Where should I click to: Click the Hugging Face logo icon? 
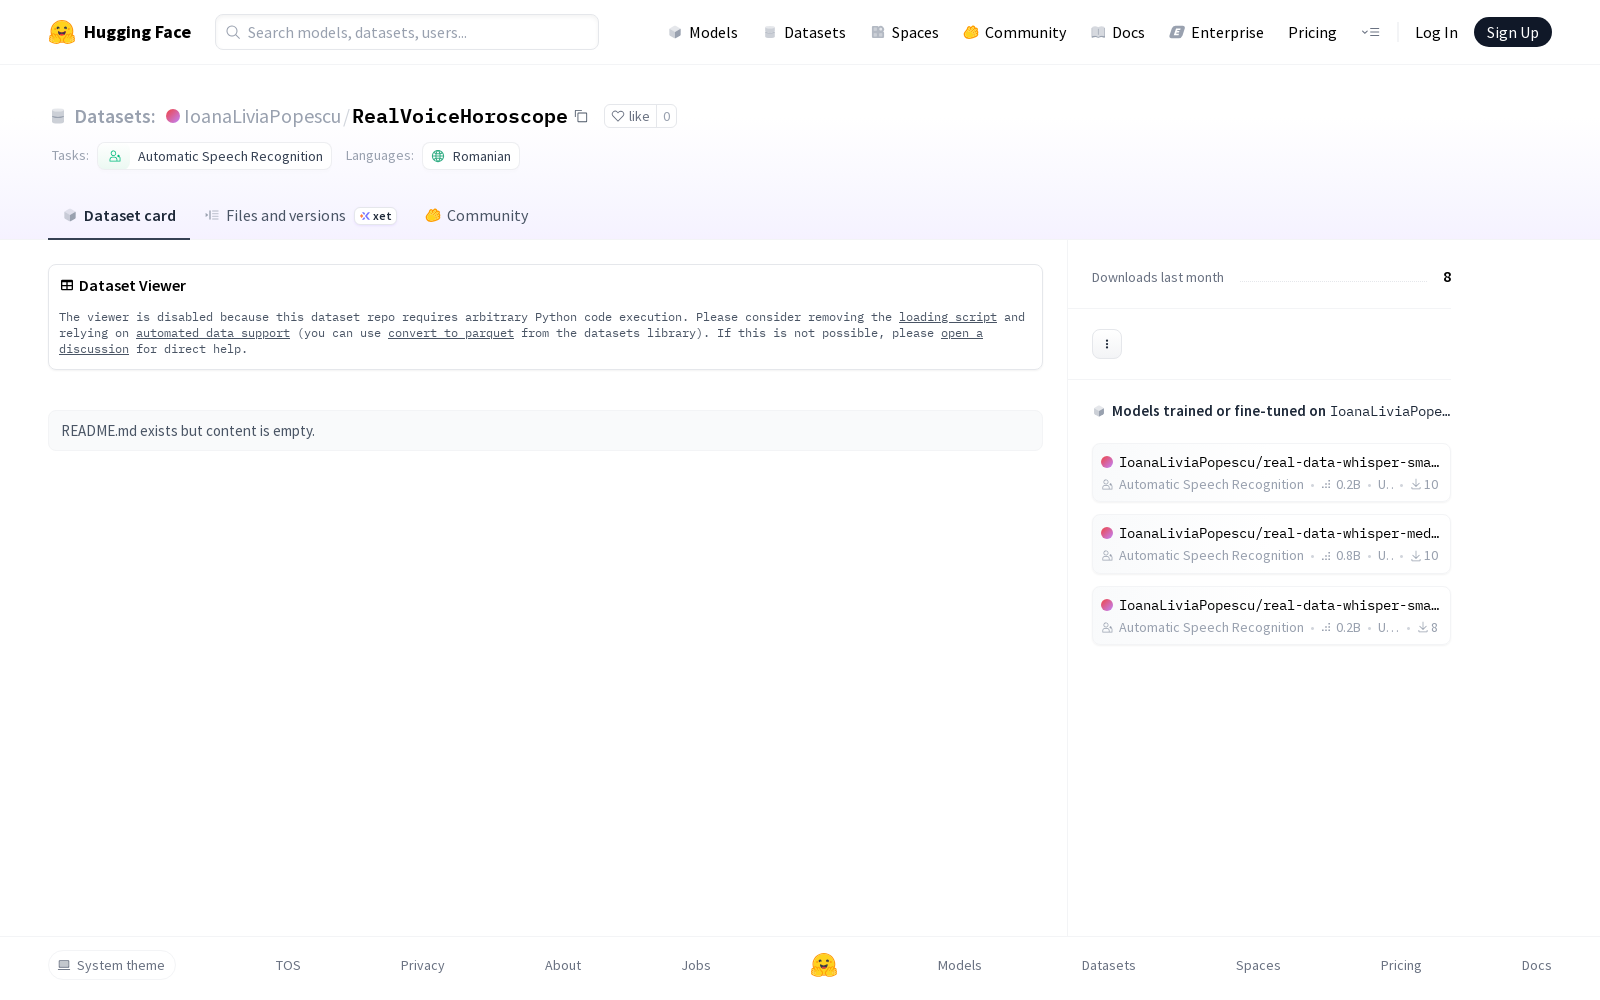[62, 32]
